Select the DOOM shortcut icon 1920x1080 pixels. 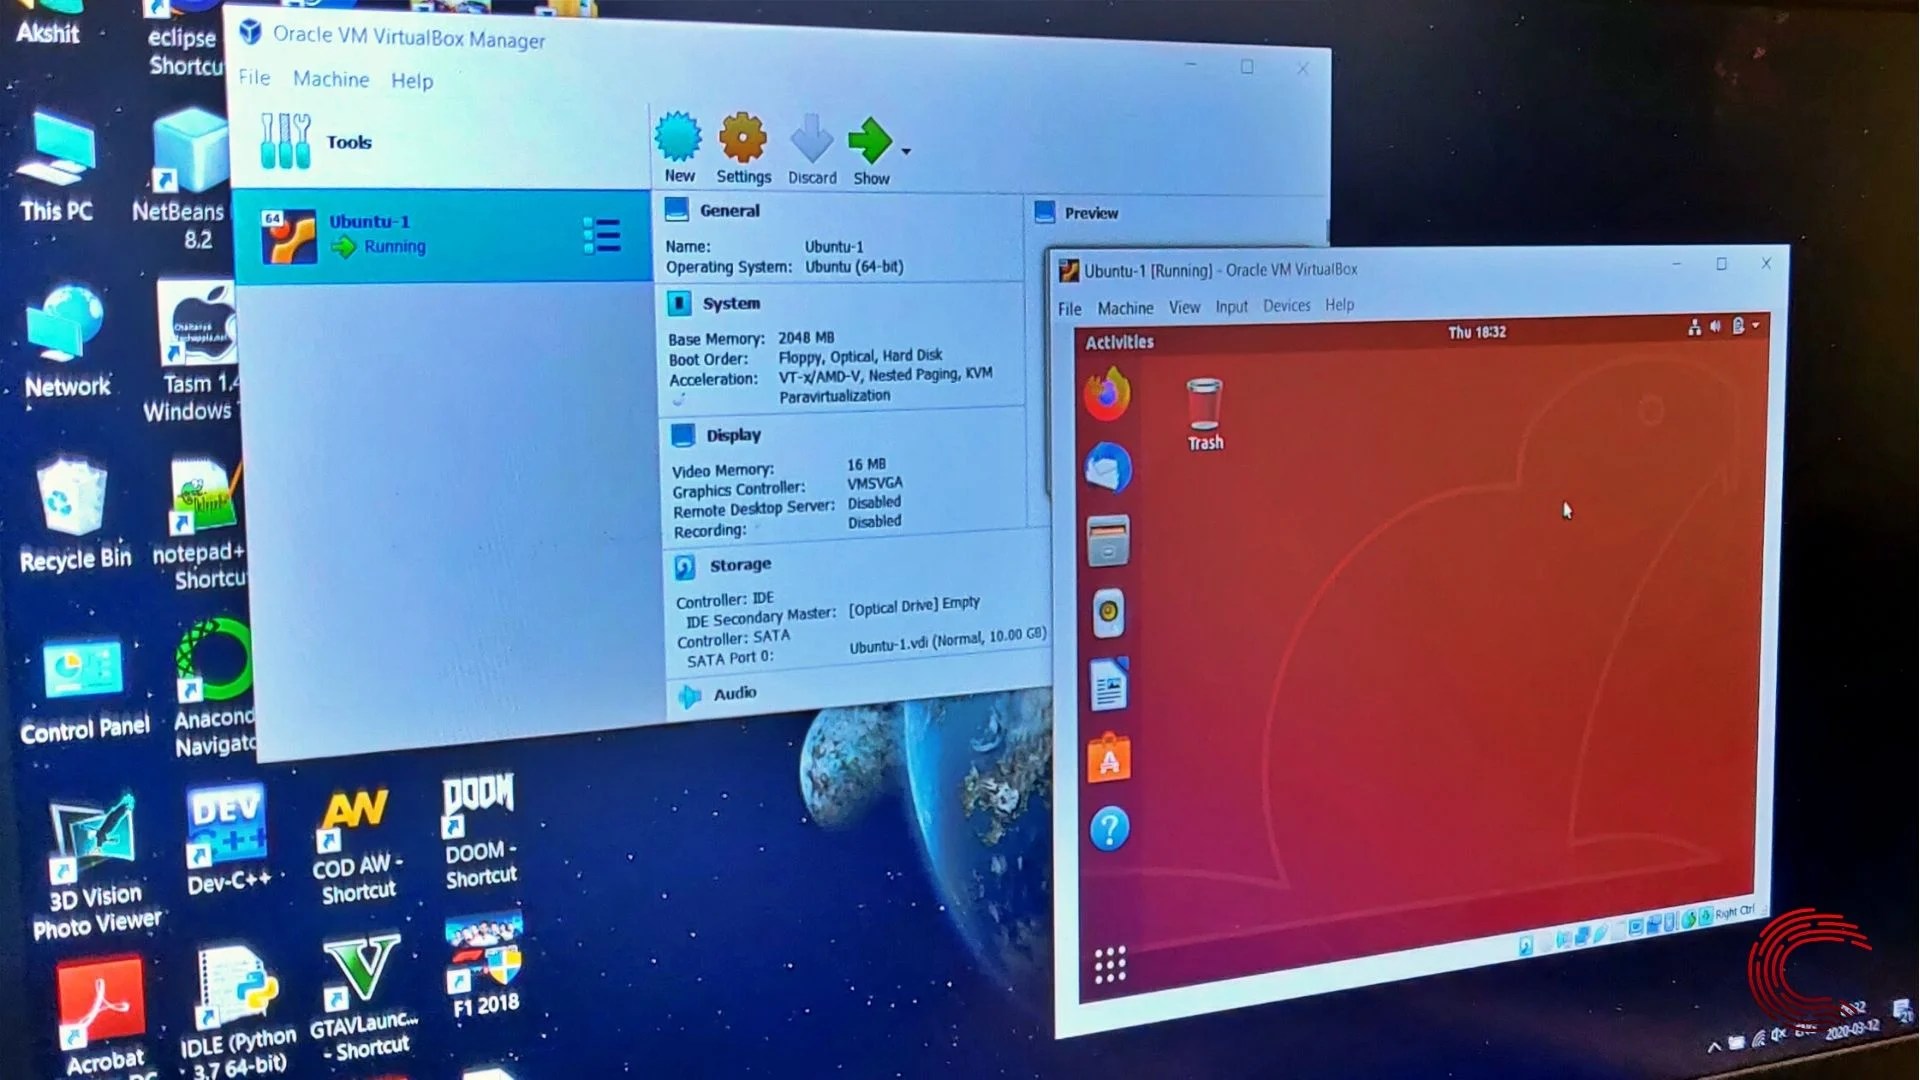point(480,830)
